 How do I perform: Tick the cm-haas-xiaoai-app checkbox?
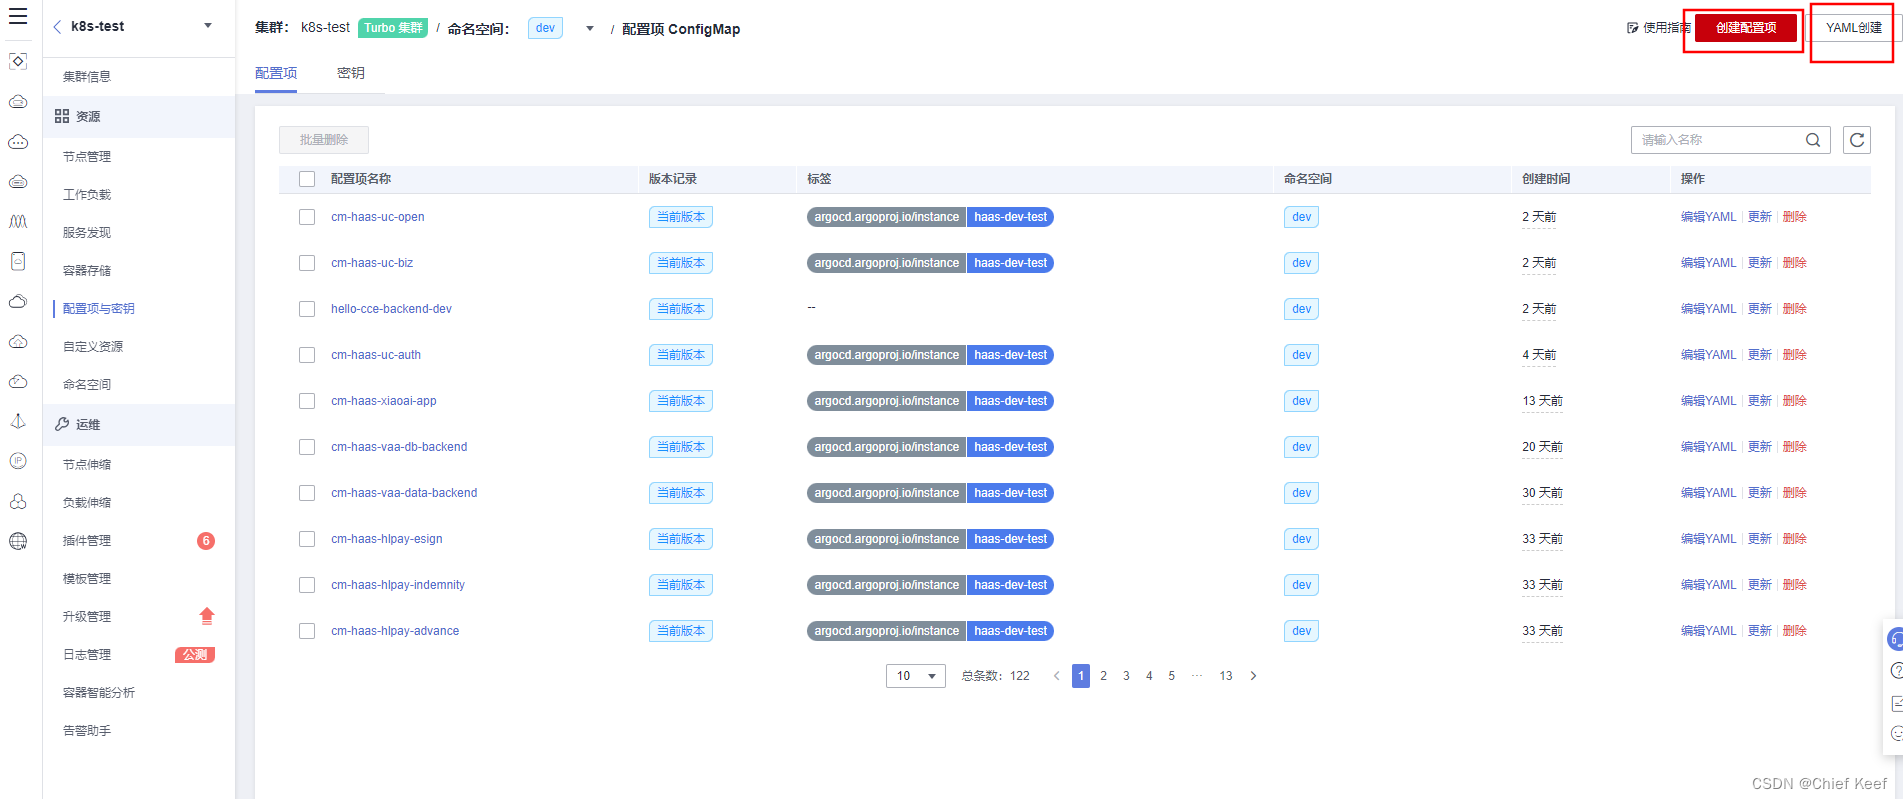307,401
